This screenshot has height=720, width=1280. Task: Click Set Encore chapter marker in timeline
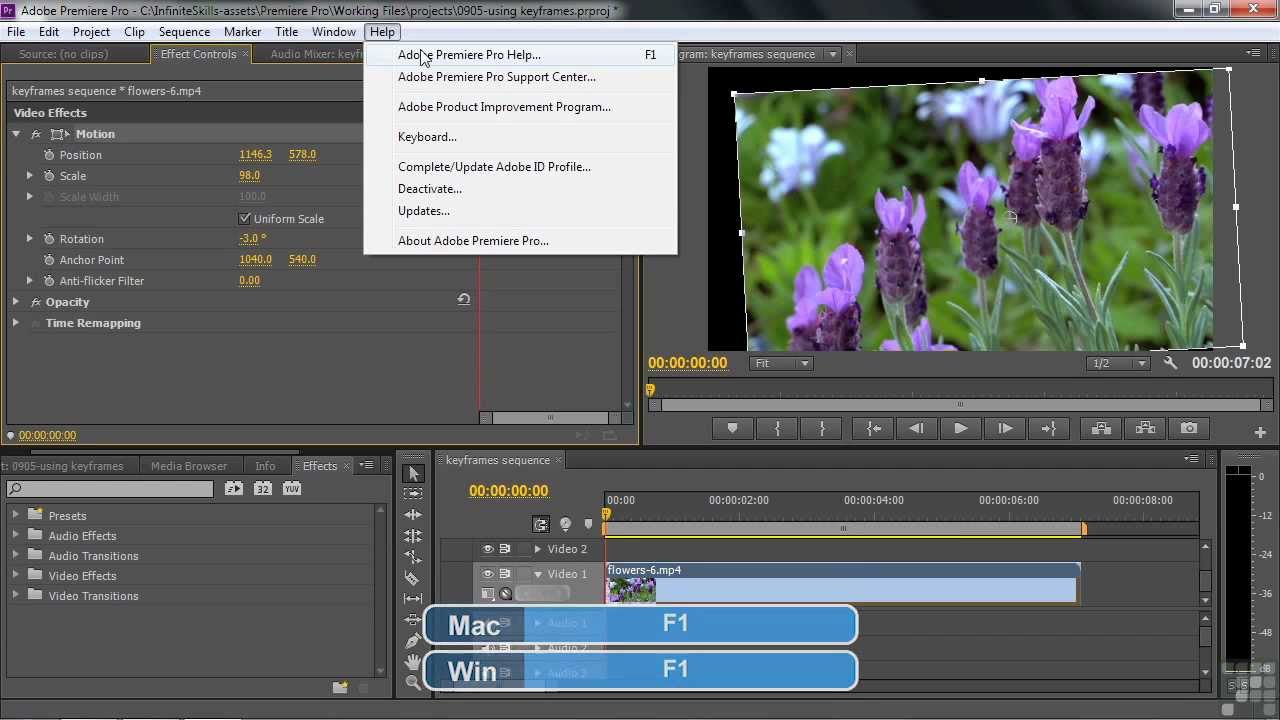(565, 524)
